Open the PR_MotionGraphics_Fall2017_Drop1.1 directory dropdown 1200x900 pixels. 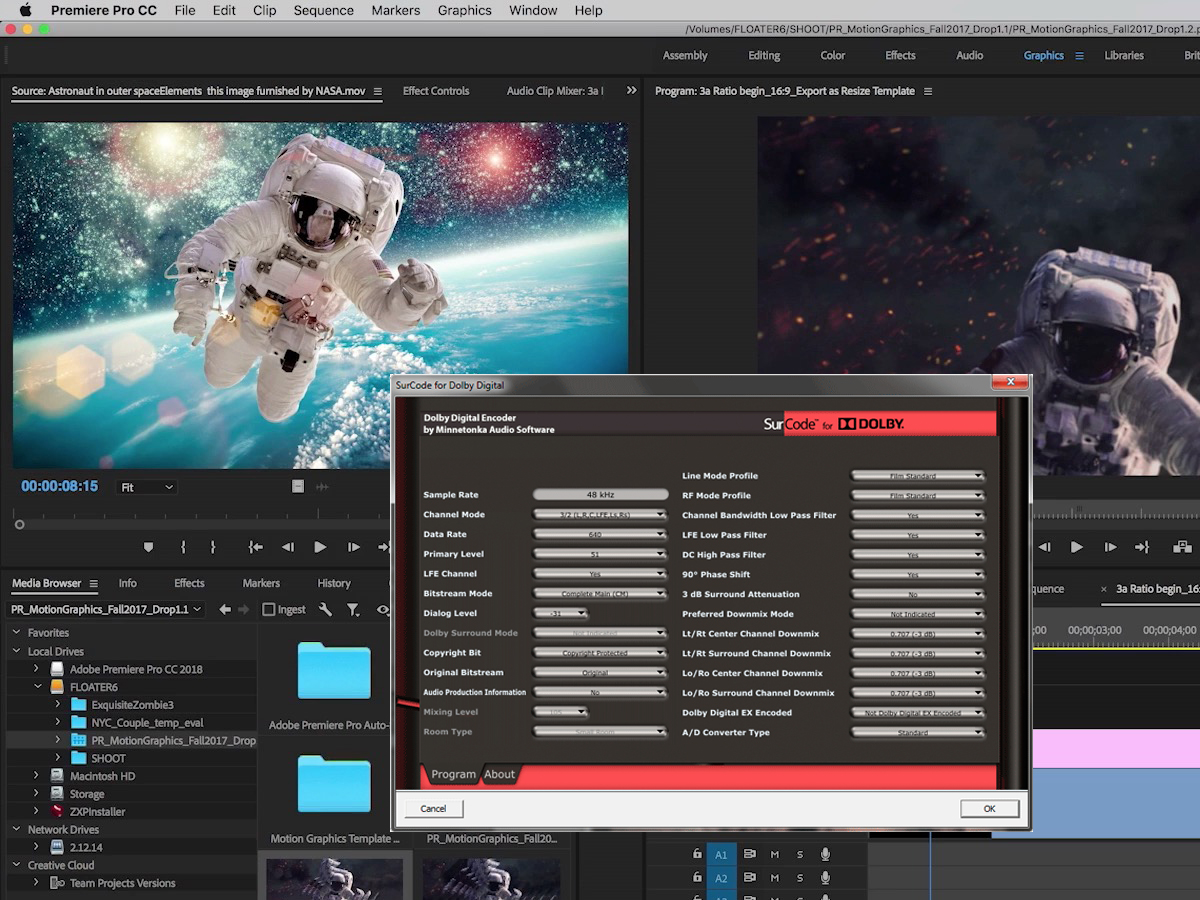[106, 609]
